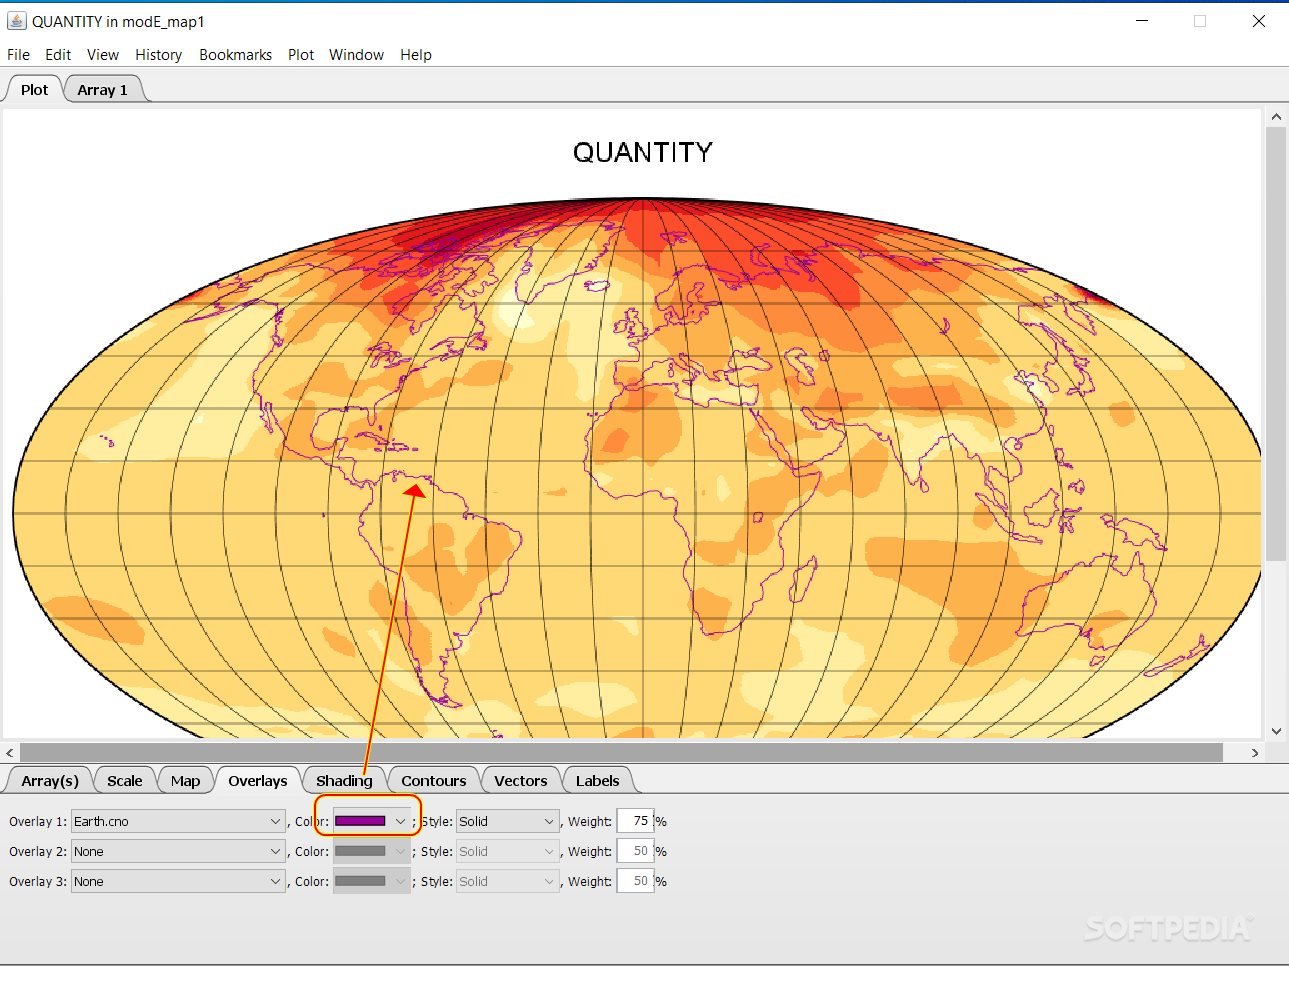Open the Array(s) settings tab
This screenshot has height=985, width=1289.
50,780
